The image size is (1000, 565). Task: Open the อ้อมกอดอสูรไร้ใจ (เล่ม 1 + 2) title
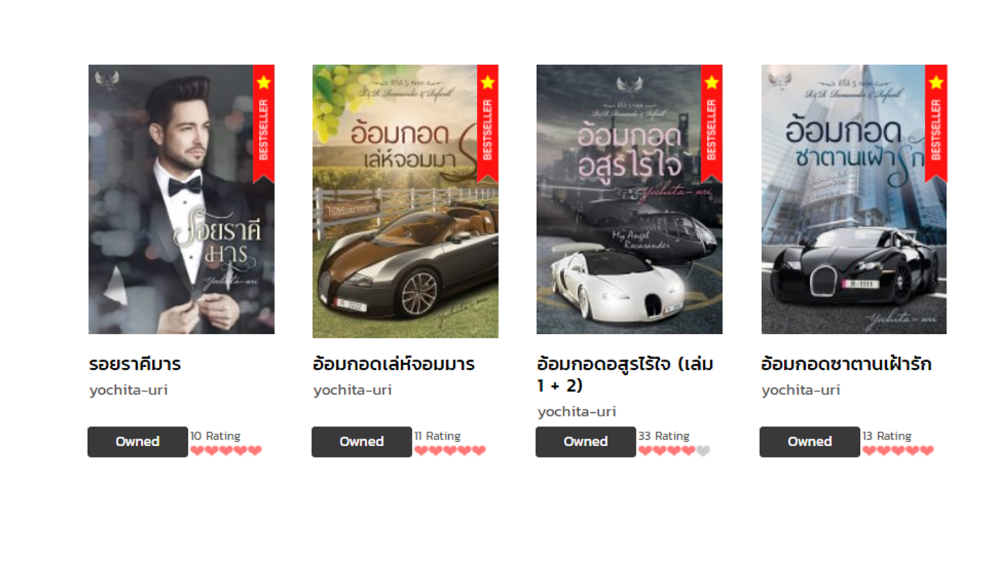click(625, 374)
